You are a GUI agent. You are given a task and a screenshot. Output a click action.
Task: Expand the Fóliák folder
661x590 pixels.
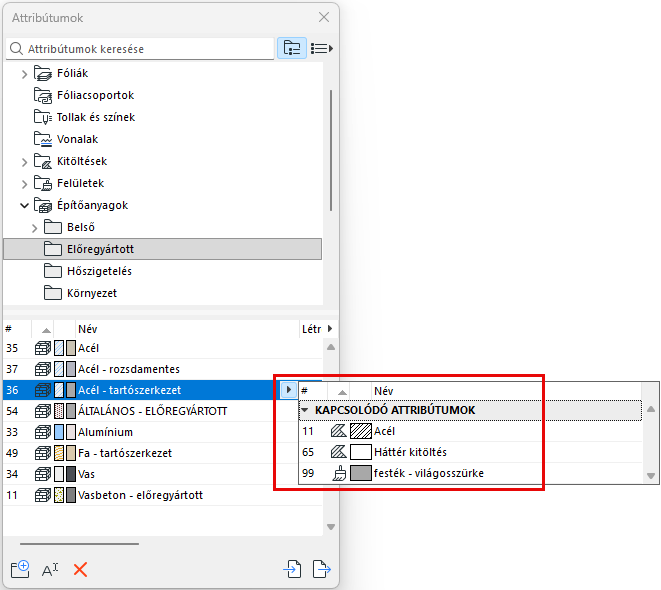24,74
